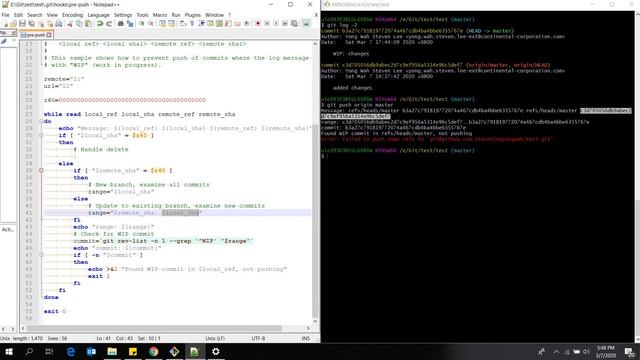Select the pre-push document tab
This screenshot has height=360, width=640.
coord(36,35)
